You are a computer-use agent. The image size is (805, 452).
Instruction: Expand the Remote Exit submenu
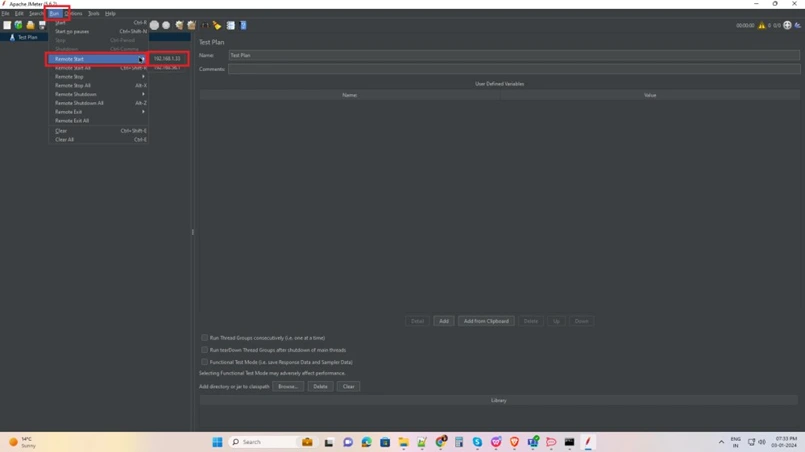pyautogui.click(x=98, y=111)
